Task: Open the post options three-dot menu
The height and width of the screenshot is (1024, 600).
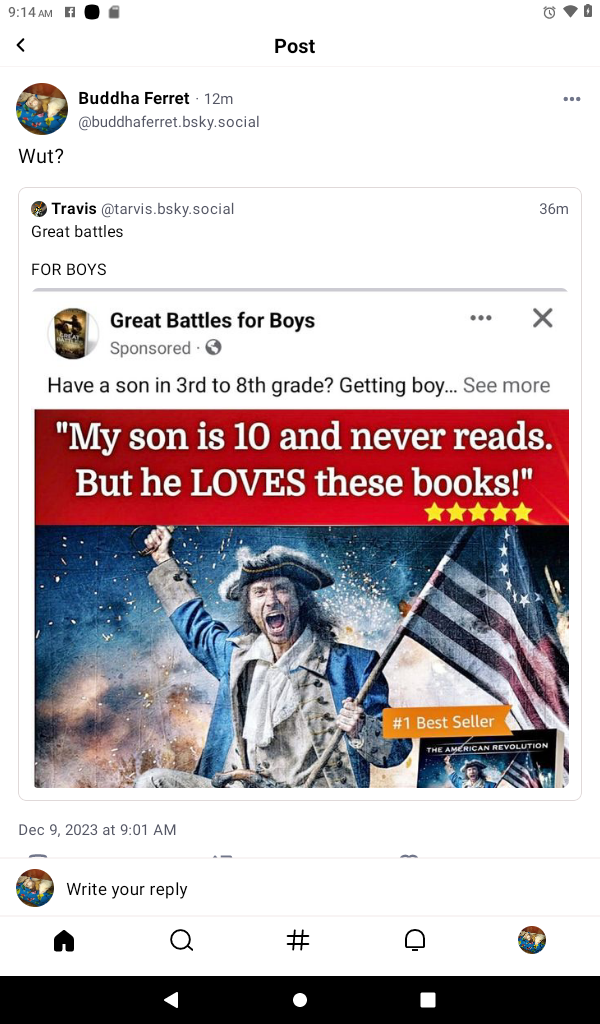Action: pyautogui.click(x=571, y=99)
